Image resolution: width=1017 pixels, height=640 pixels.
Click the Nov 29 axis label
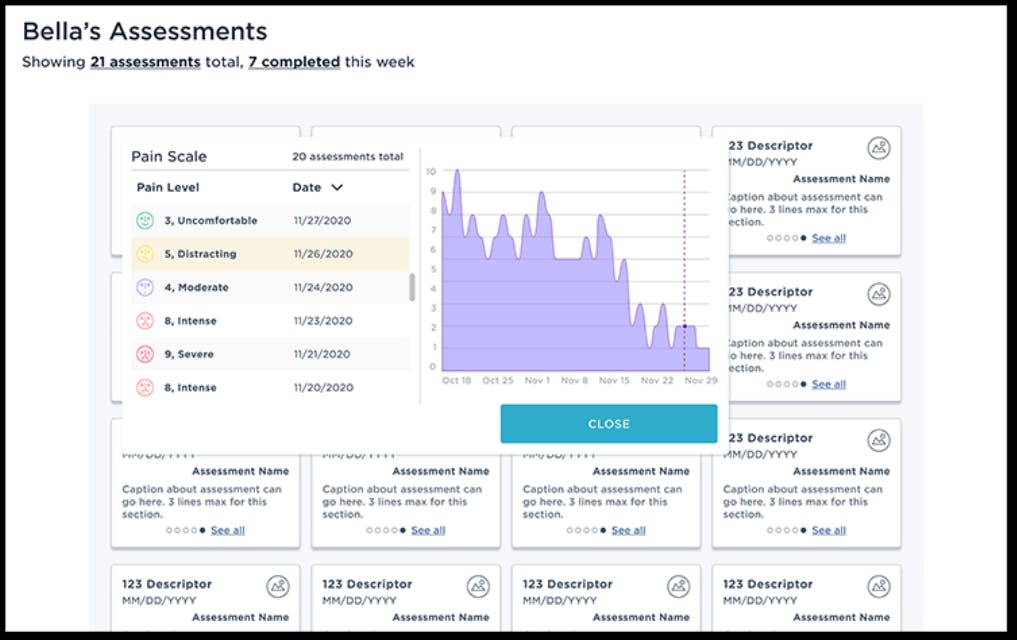click(701, 381)
